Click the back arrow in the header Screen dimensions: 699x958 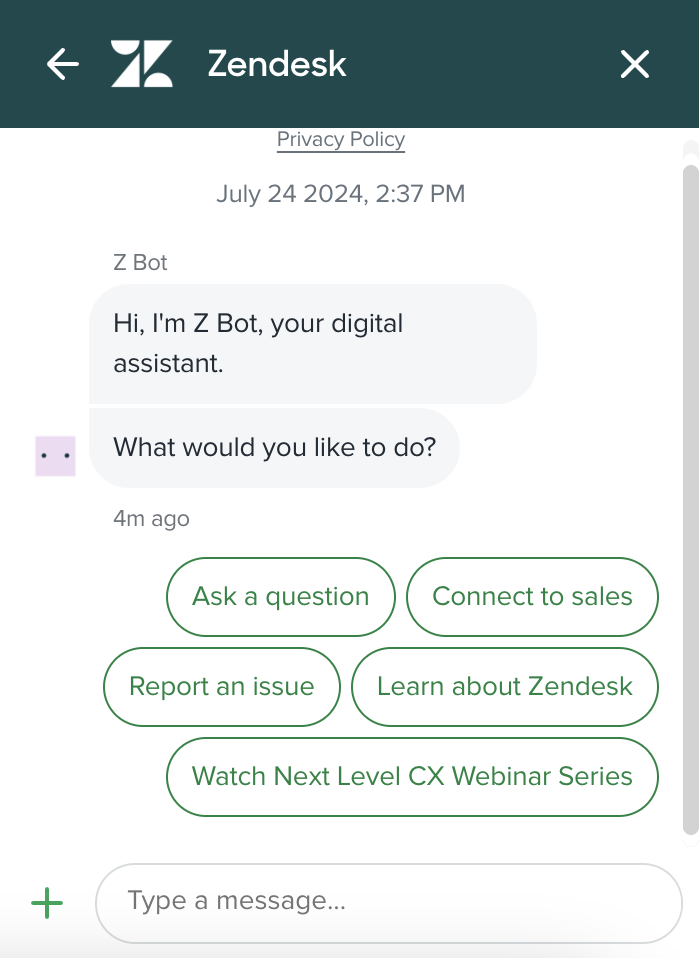62,63
